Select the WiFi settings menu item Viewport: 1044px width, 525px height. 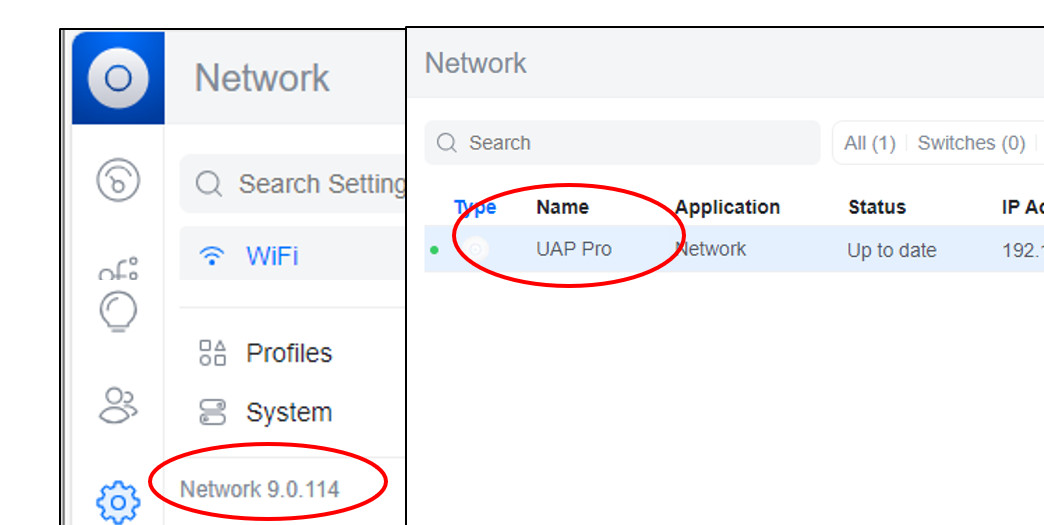coord(272,256)
